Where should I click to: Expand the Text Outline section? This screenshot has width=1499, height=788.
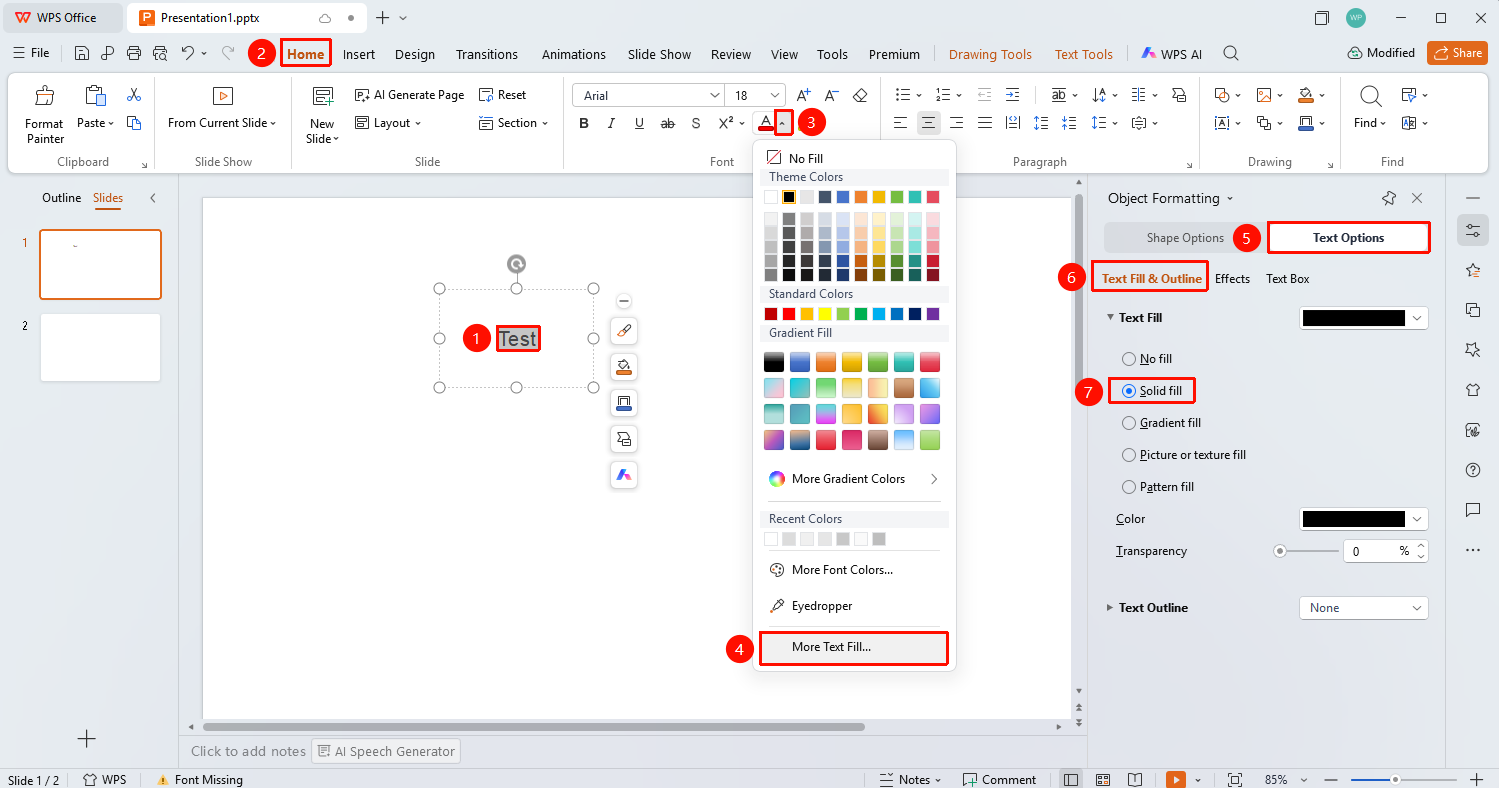point(1109,608)
